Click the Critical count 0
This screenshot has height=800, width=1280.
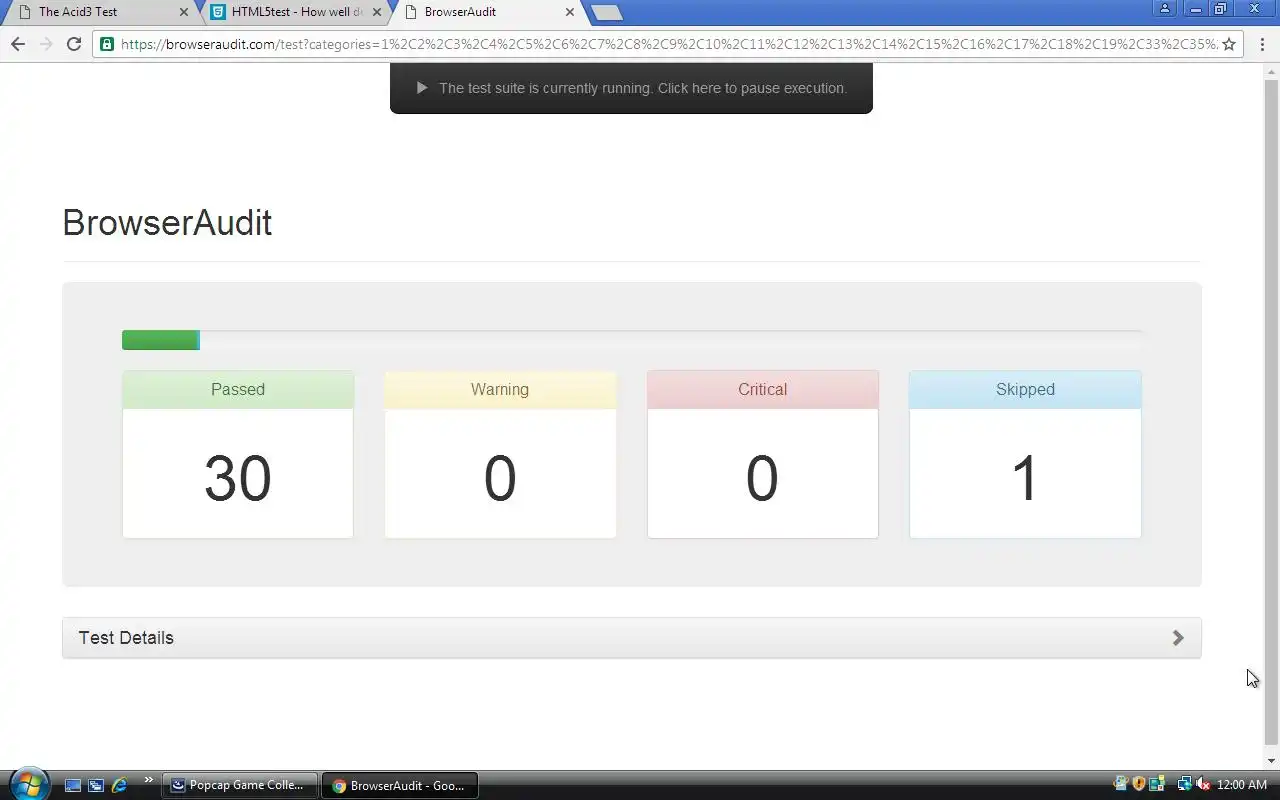coord(762,478)
